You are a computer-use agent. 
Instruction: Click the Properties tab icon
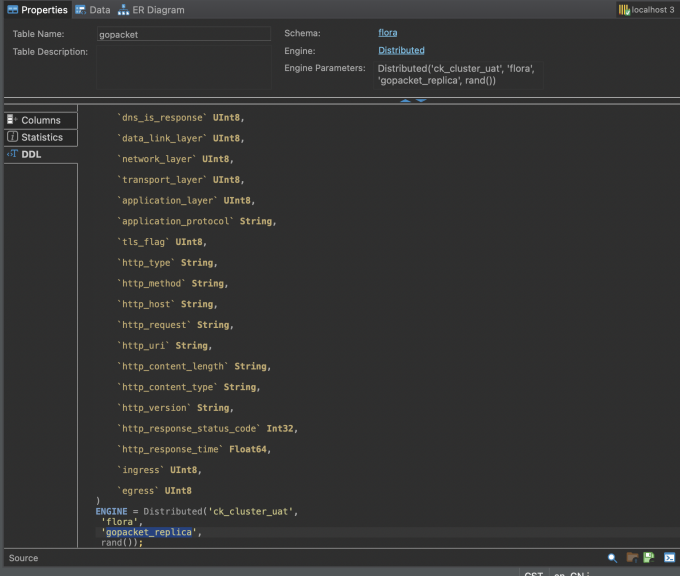click(13, 10)
